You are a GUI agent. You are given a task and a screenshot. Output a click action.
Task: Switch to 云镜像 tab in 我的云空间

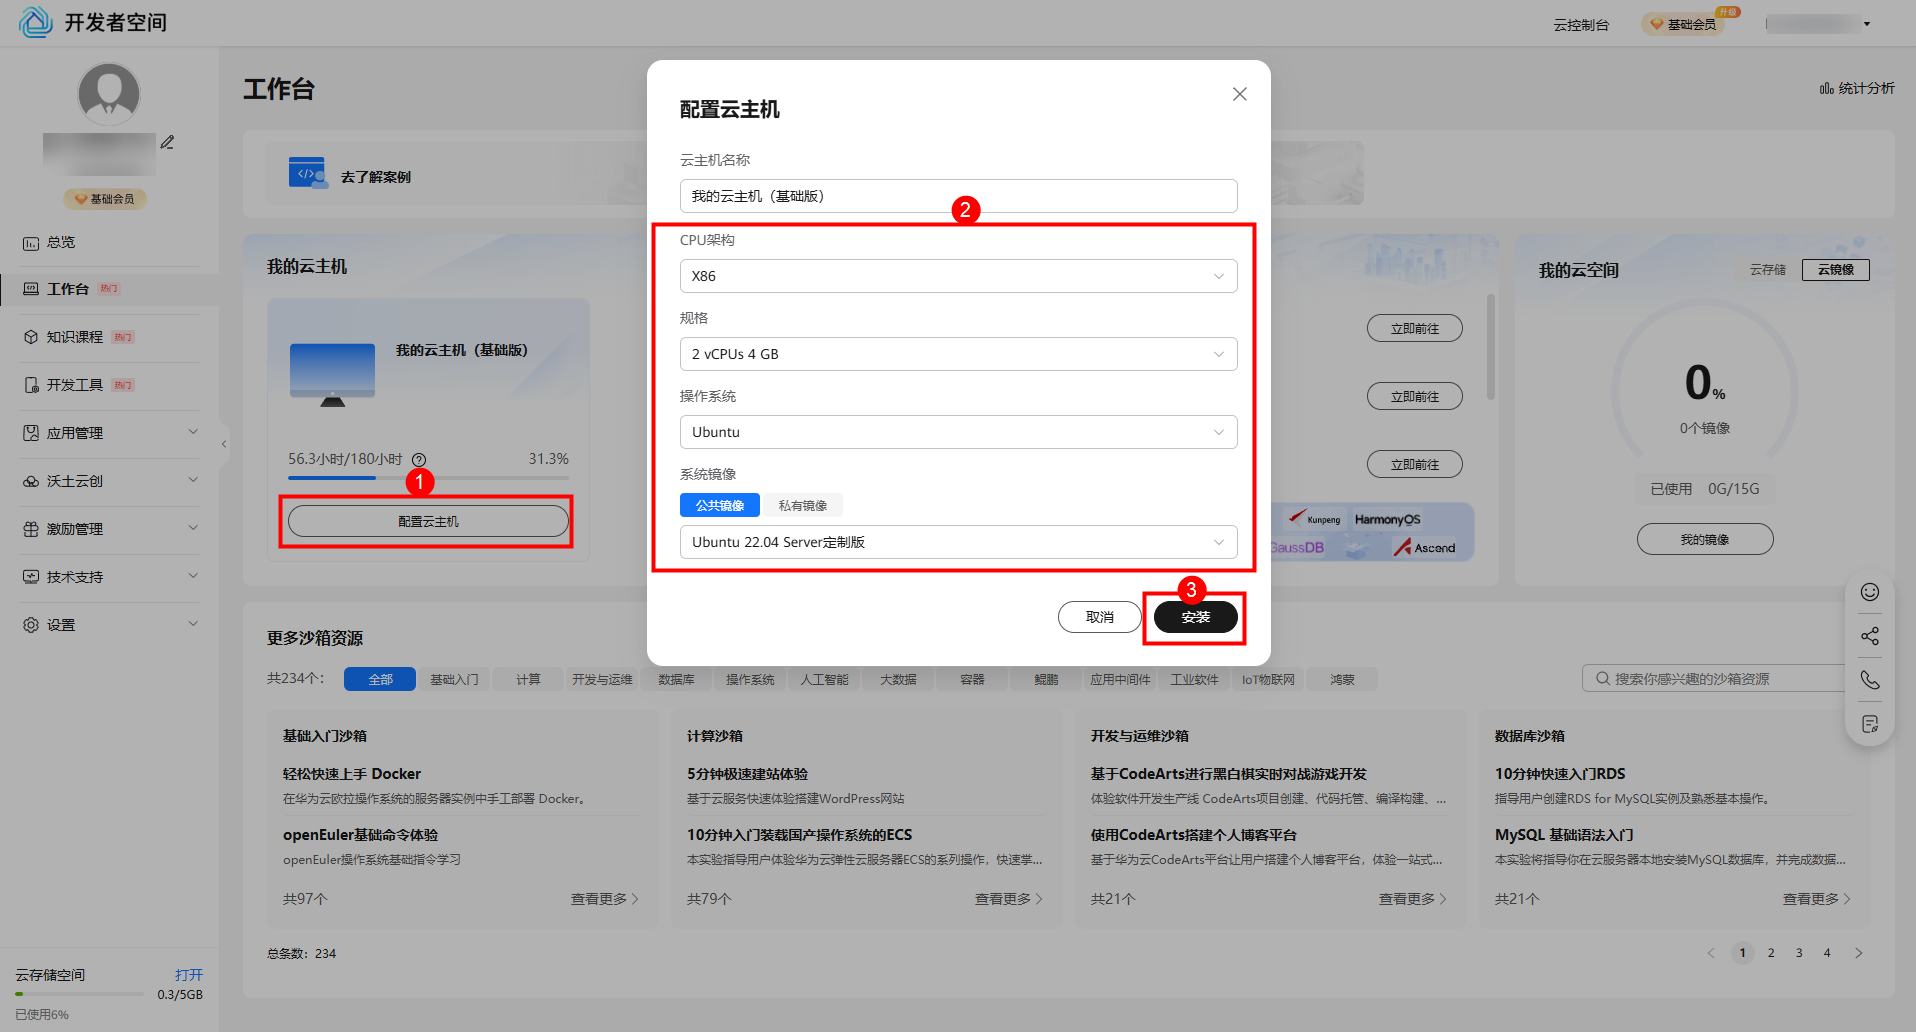point(1836,270)
